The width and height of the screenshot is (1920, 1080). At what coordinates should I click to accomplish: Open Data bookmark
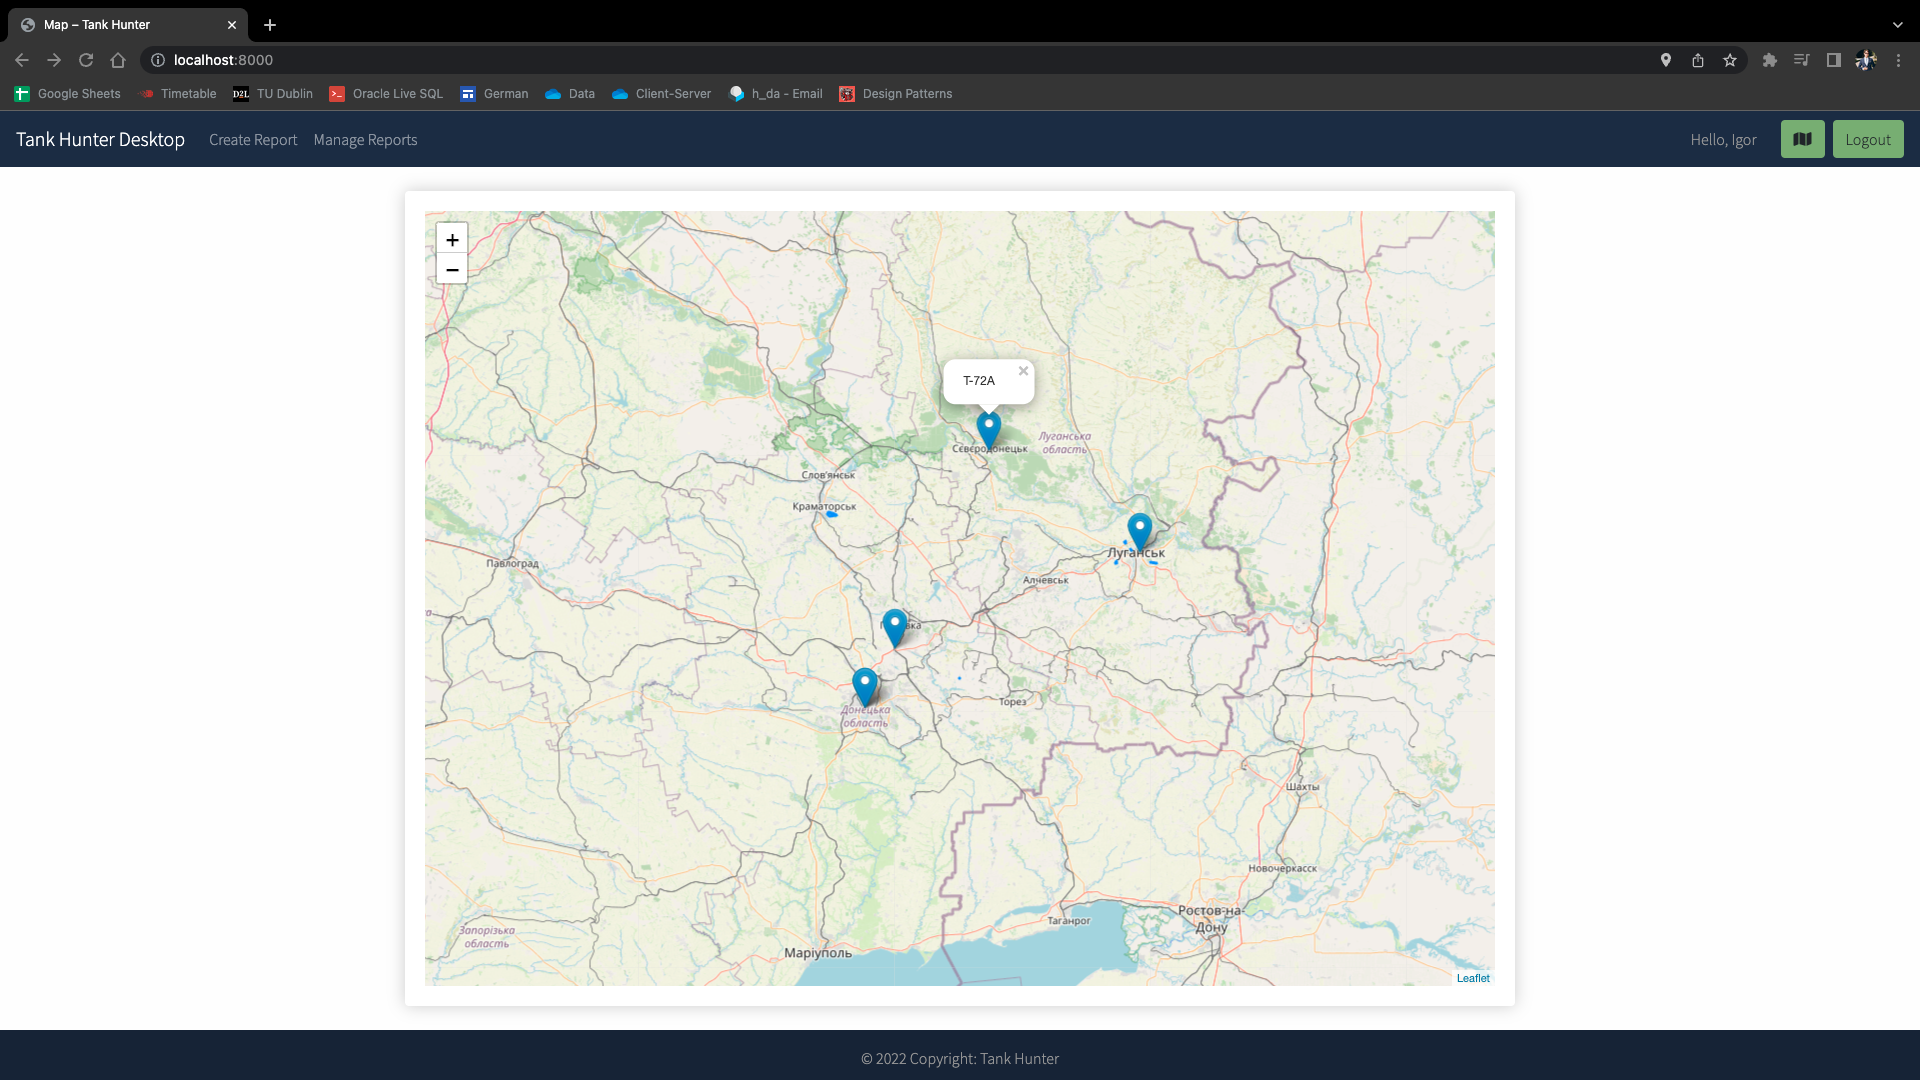point(570,94)
